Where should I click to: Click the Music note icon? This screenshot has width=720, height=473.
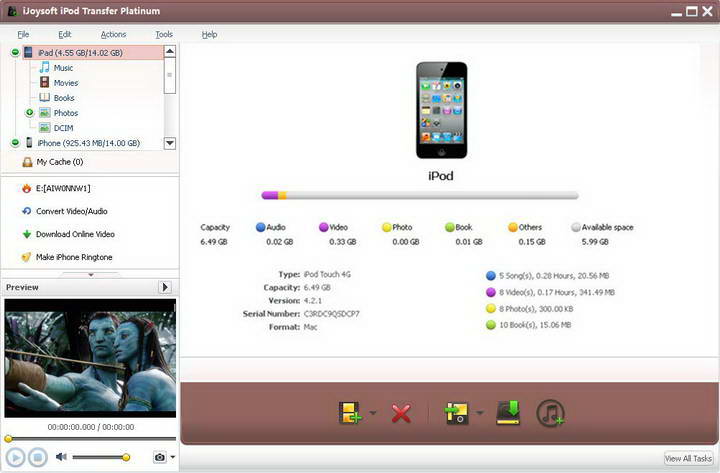(x=45, y=68)
